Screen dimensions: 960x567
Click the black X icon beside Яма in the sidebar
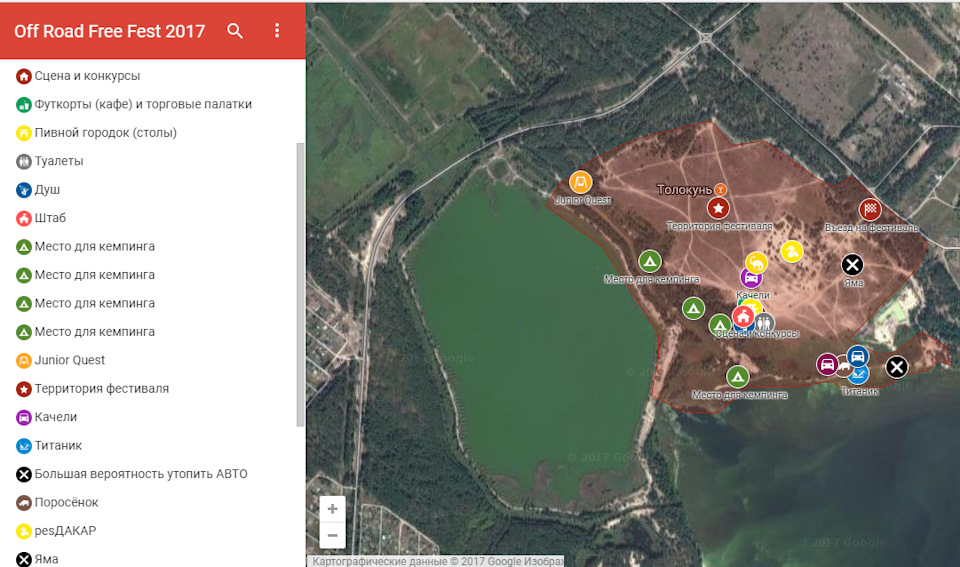click(23, 560)
